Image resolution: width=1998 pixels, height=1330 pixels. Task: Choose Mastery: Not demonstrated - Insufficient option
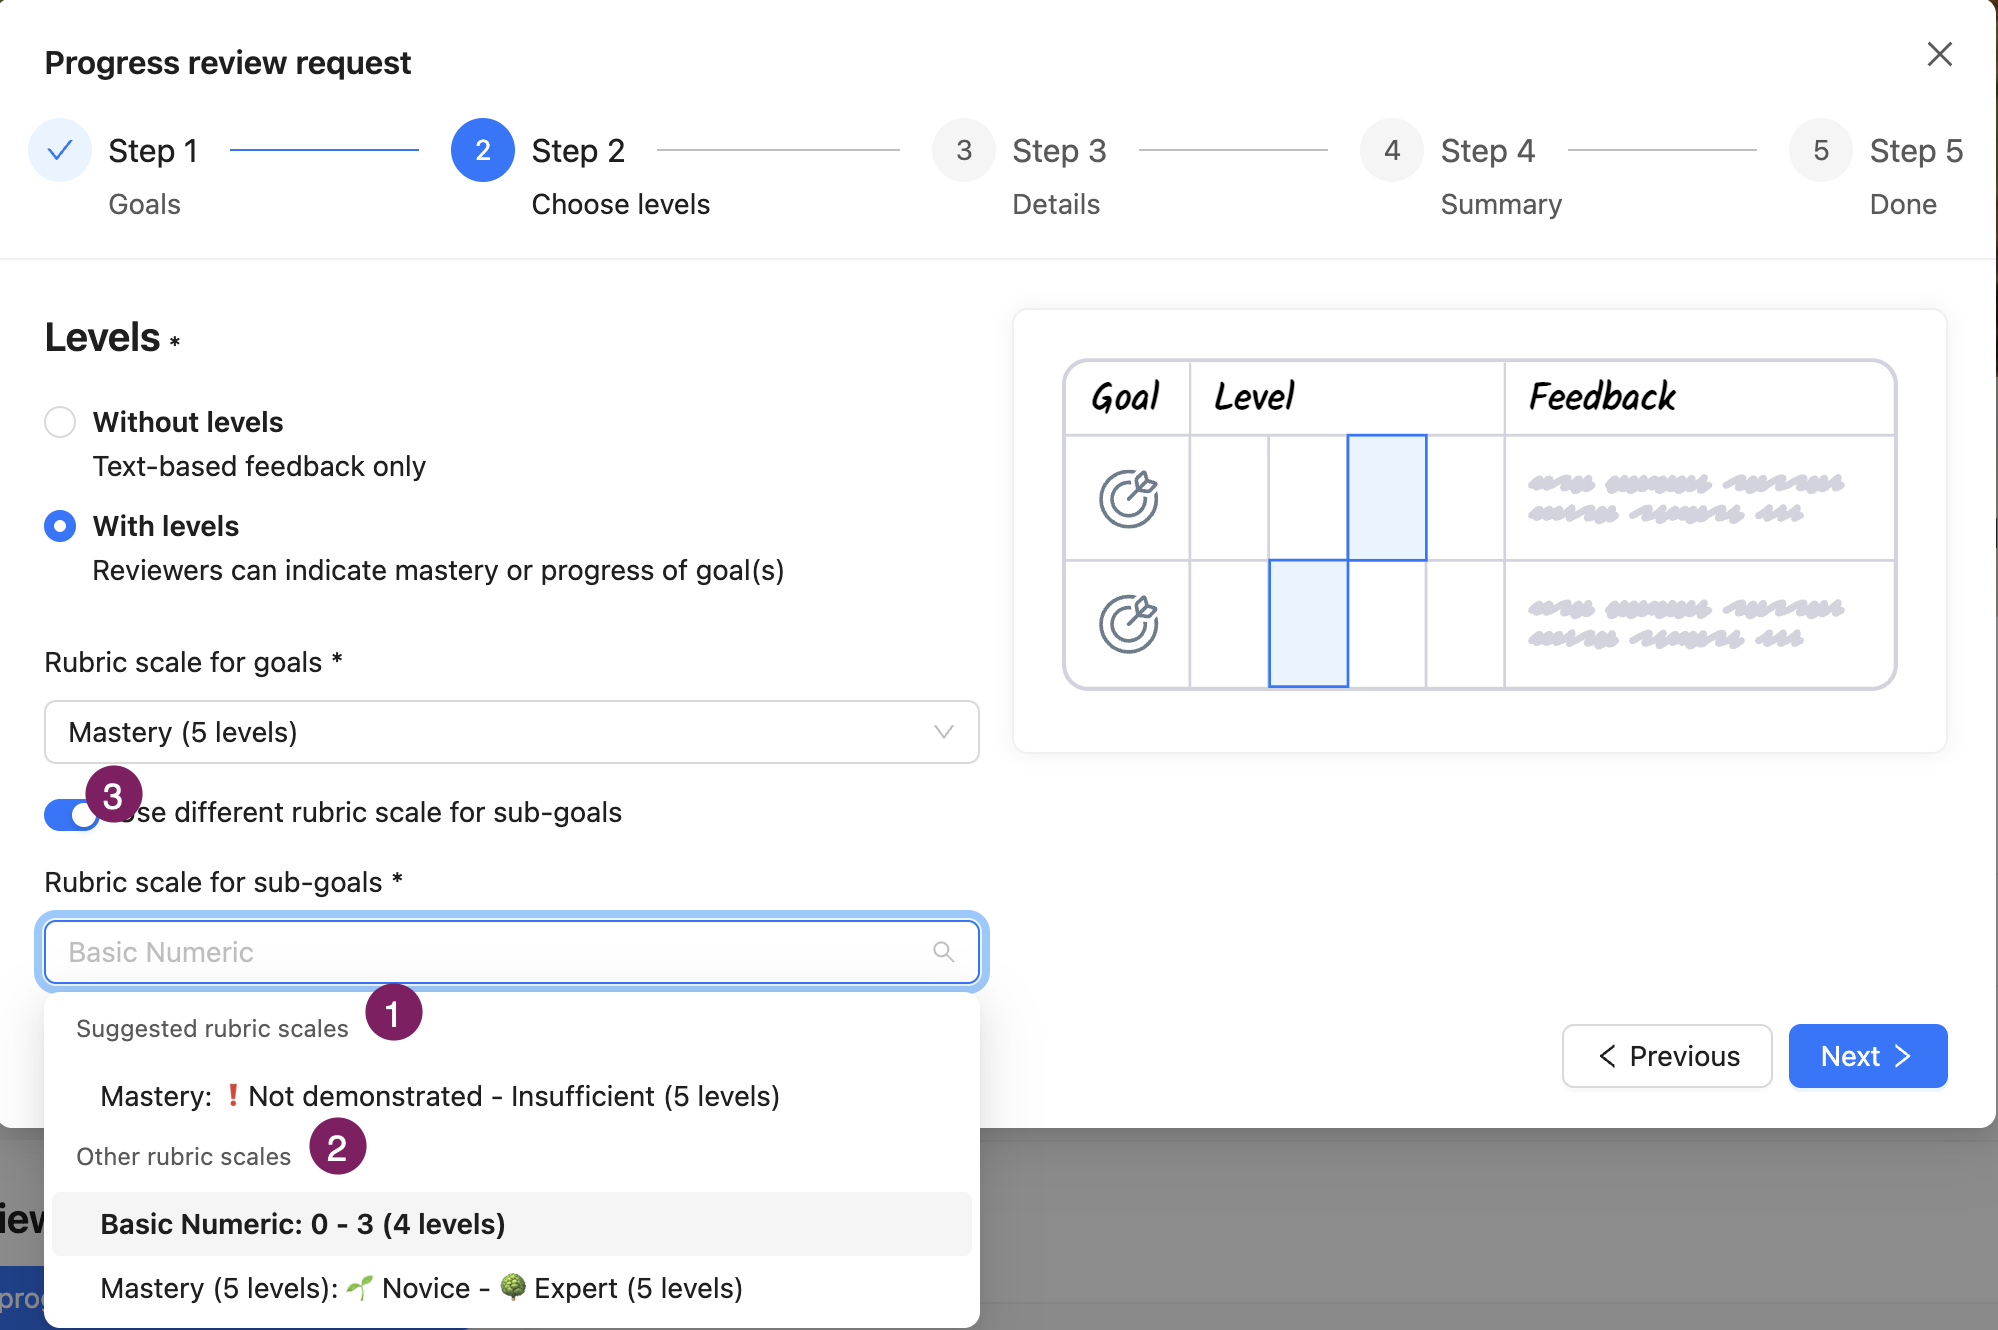pos(512,1096)
